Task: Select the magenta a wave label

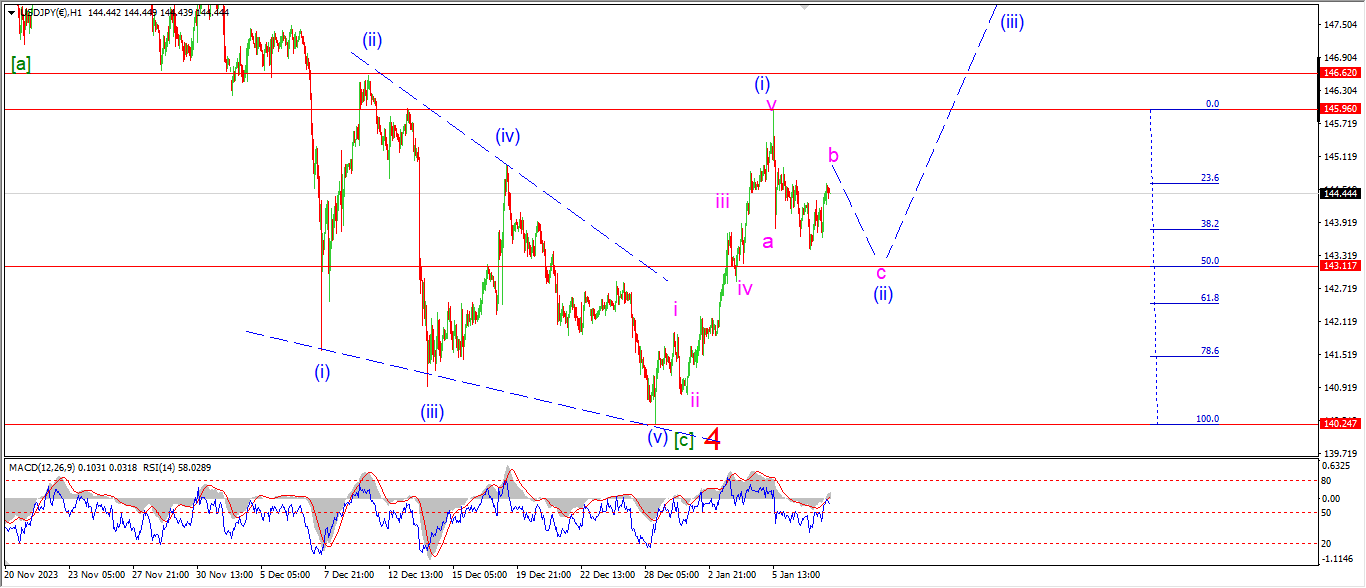Action: [x=767, y=241]
